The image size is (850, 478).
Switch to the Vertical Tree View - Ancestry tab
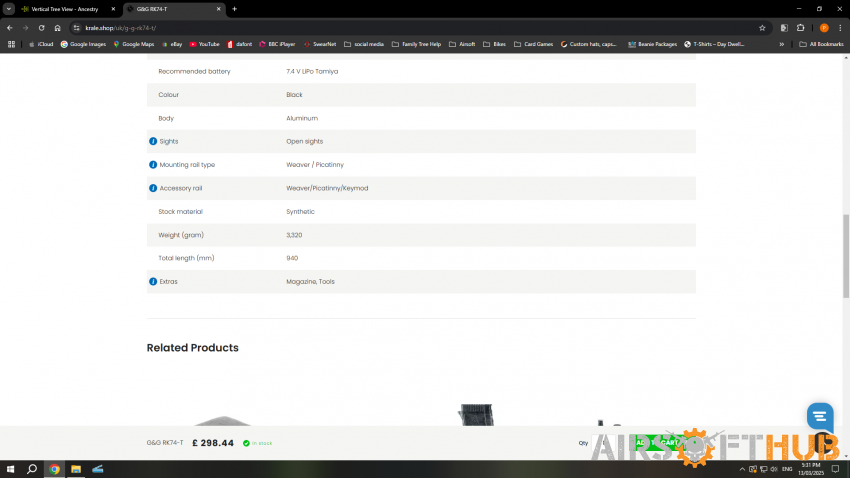[x=65, y=9]
